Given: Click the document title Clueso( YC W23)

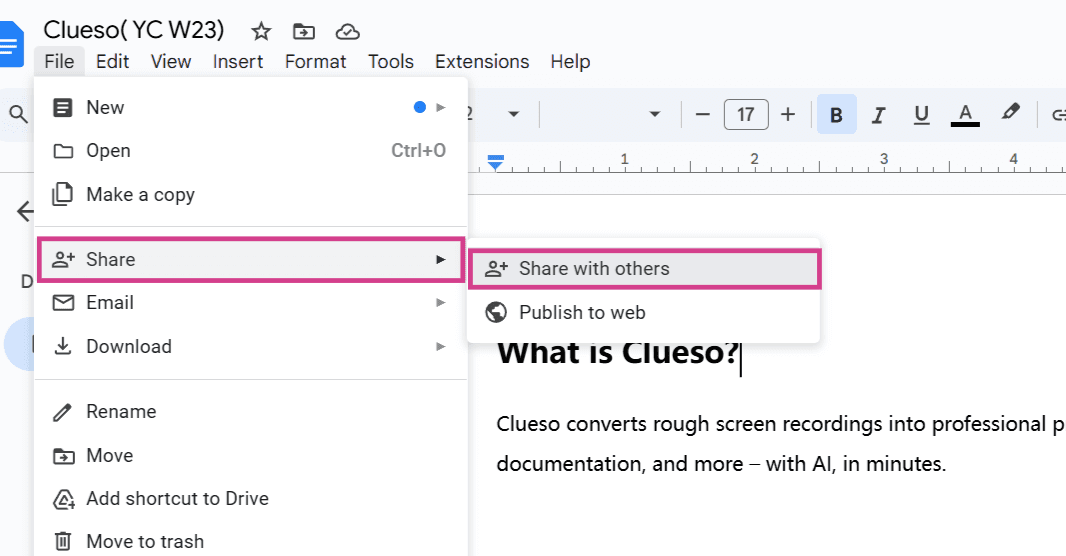Looking at the screenshot, I should [x=134, y=30].
